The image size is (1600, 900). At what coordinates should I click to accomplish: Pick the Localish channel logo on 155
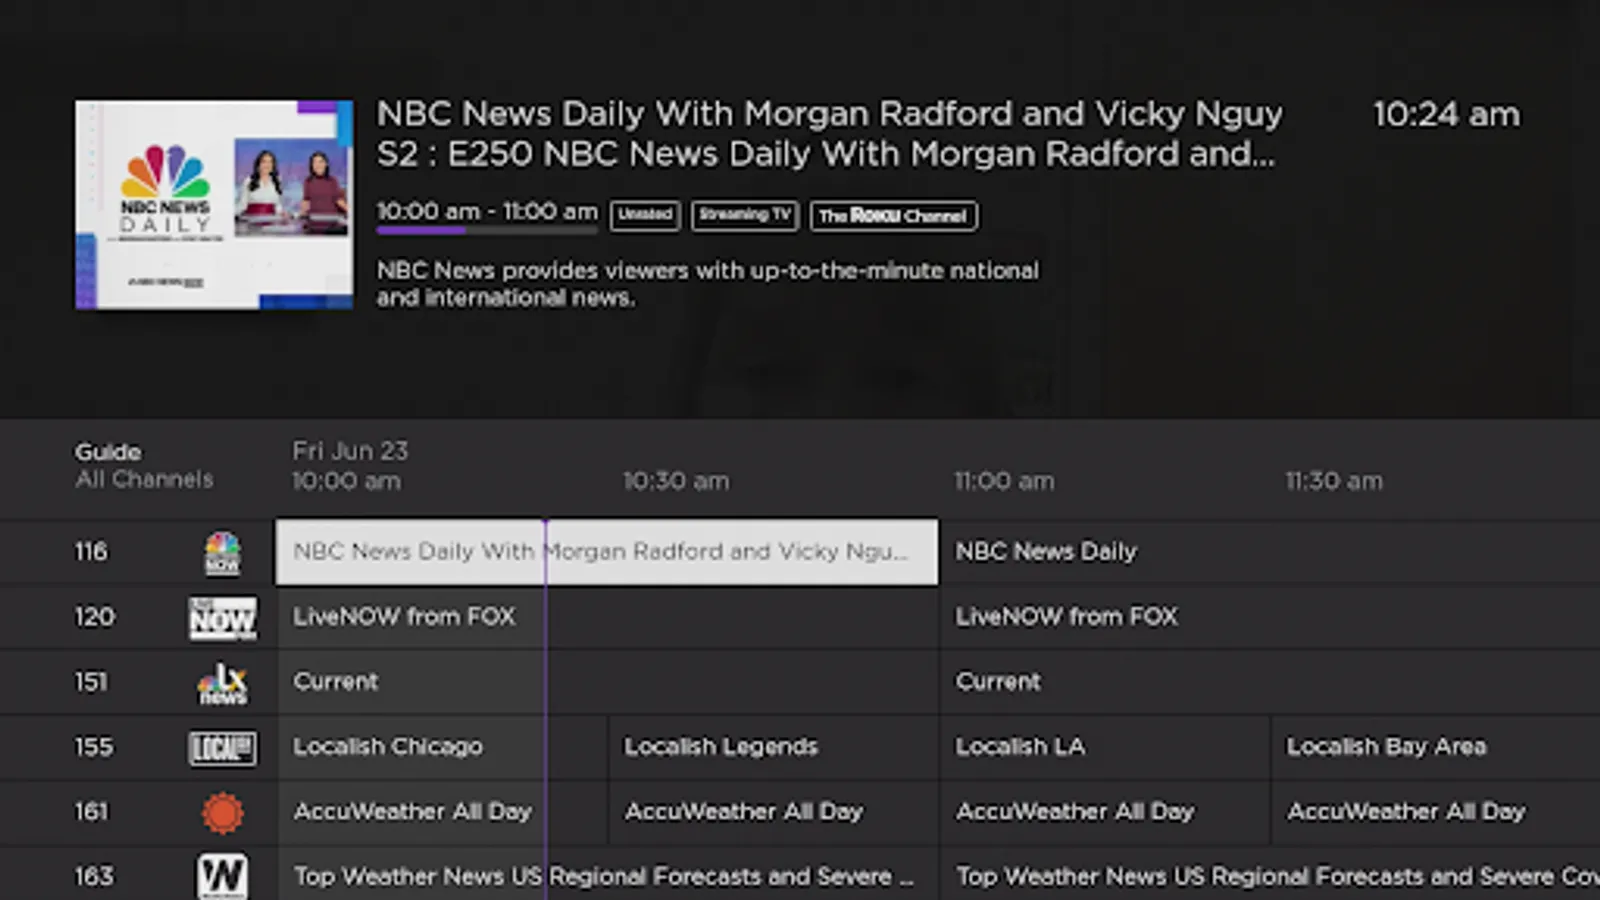pos(223,748)
